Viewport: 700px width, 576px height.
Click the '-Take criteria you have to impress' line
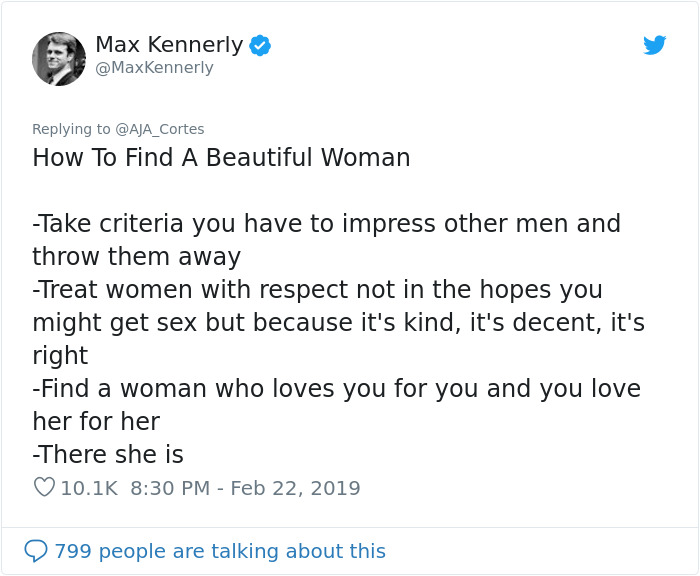(326, 223)
